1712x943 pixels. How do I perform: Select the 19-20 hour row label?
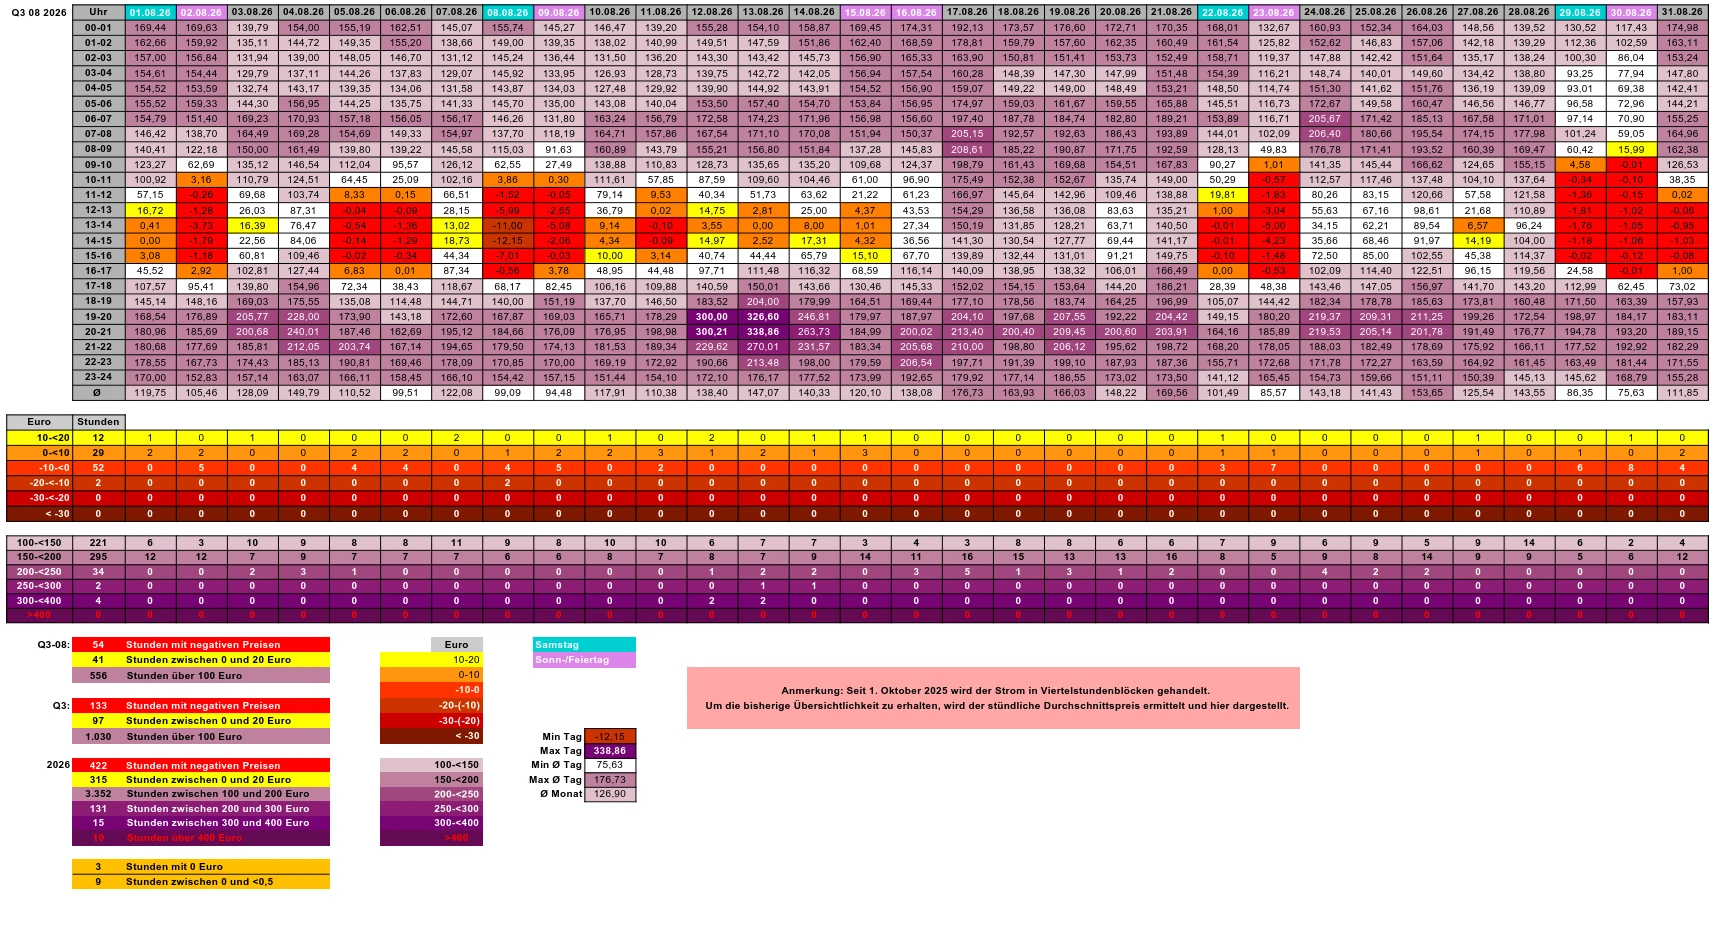click(x=98, y=317)
